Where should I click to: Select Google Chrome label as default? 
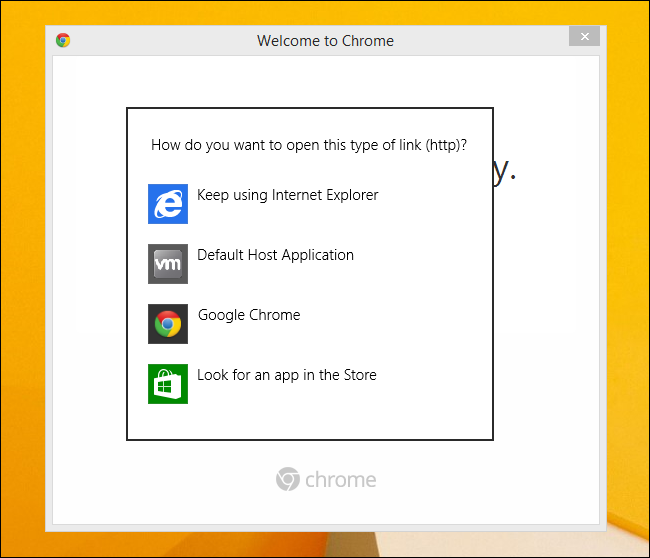pyautogui.click(x=249, y=315)
